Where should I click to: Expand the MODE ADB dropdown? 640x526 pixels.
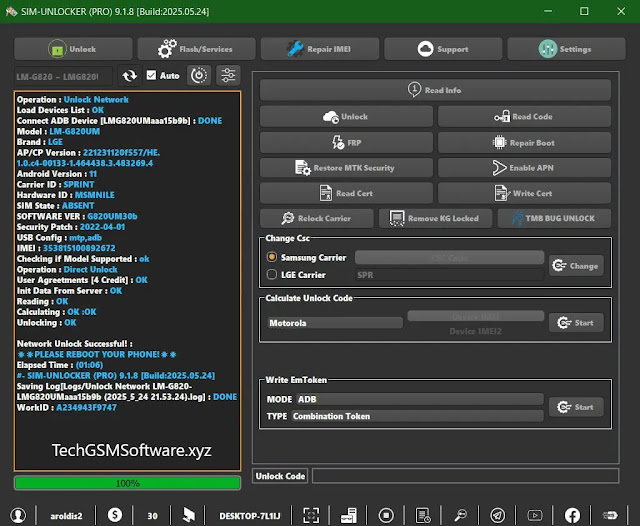point(419,399)
